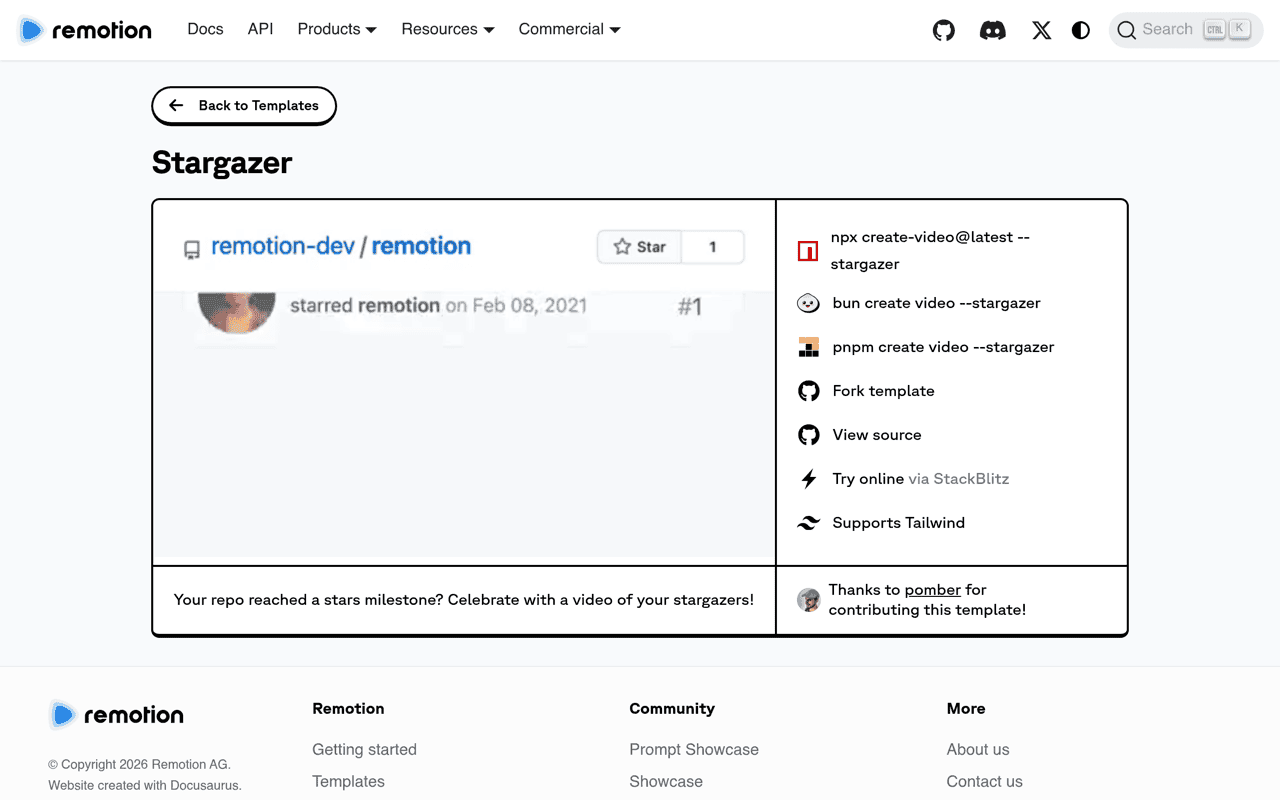Screen dimensions: 1280x800
Task: Click the pnpm icon beside the pnpm command
Action: [808, 347]
